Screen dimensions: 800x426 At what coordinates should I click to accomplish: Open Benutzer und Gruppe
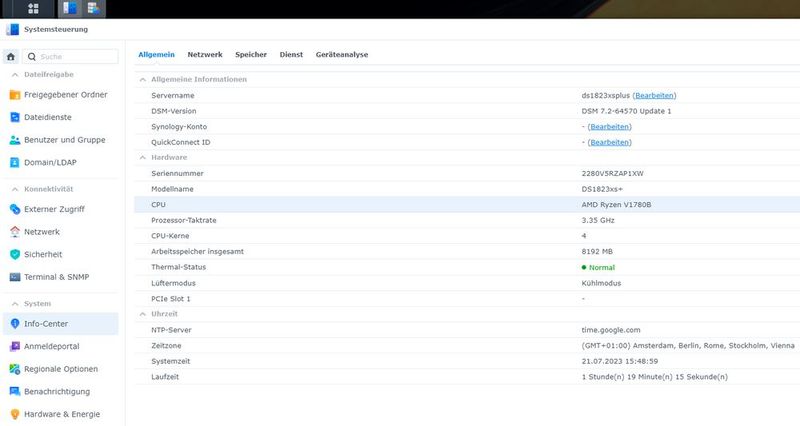click(64, 140)
